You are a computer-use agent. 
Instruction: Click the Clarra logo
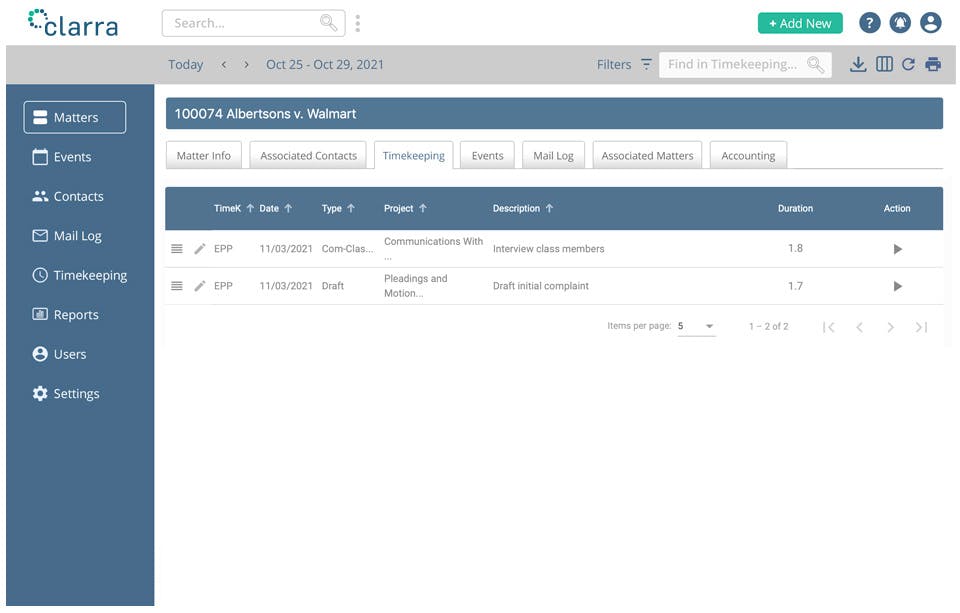(x=73, y=23)
